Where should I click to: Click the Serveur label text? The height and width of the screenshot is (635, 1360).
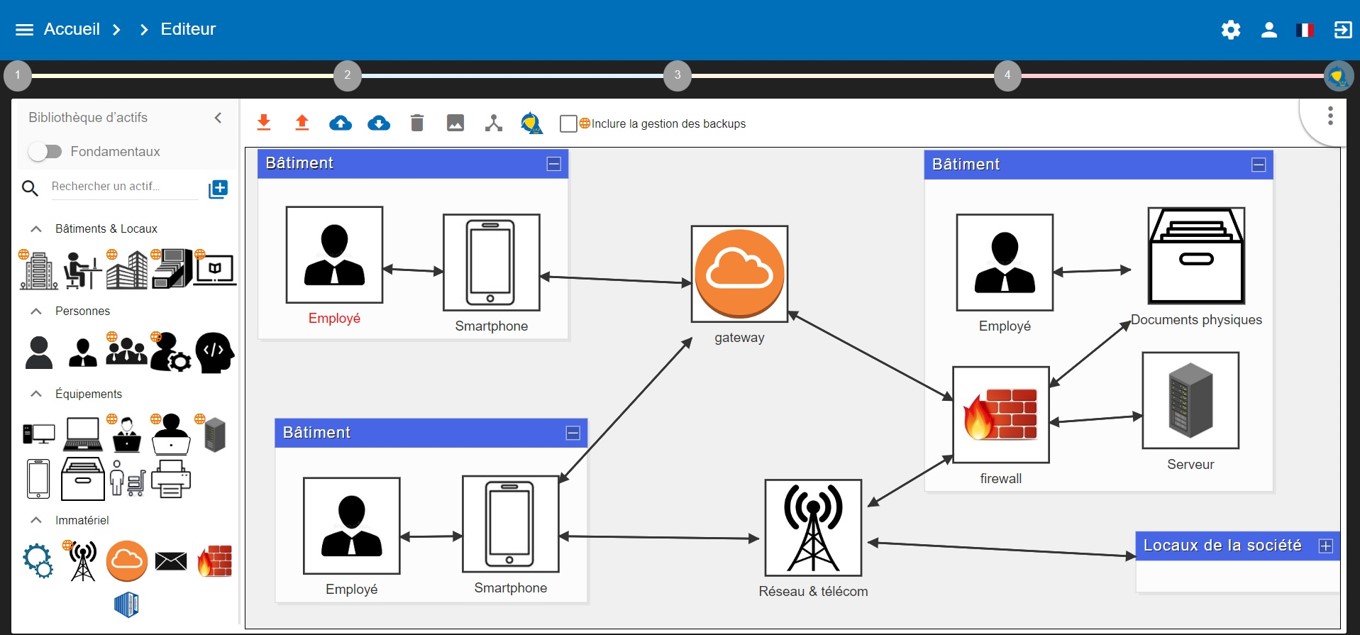(x=1191, y=464)
